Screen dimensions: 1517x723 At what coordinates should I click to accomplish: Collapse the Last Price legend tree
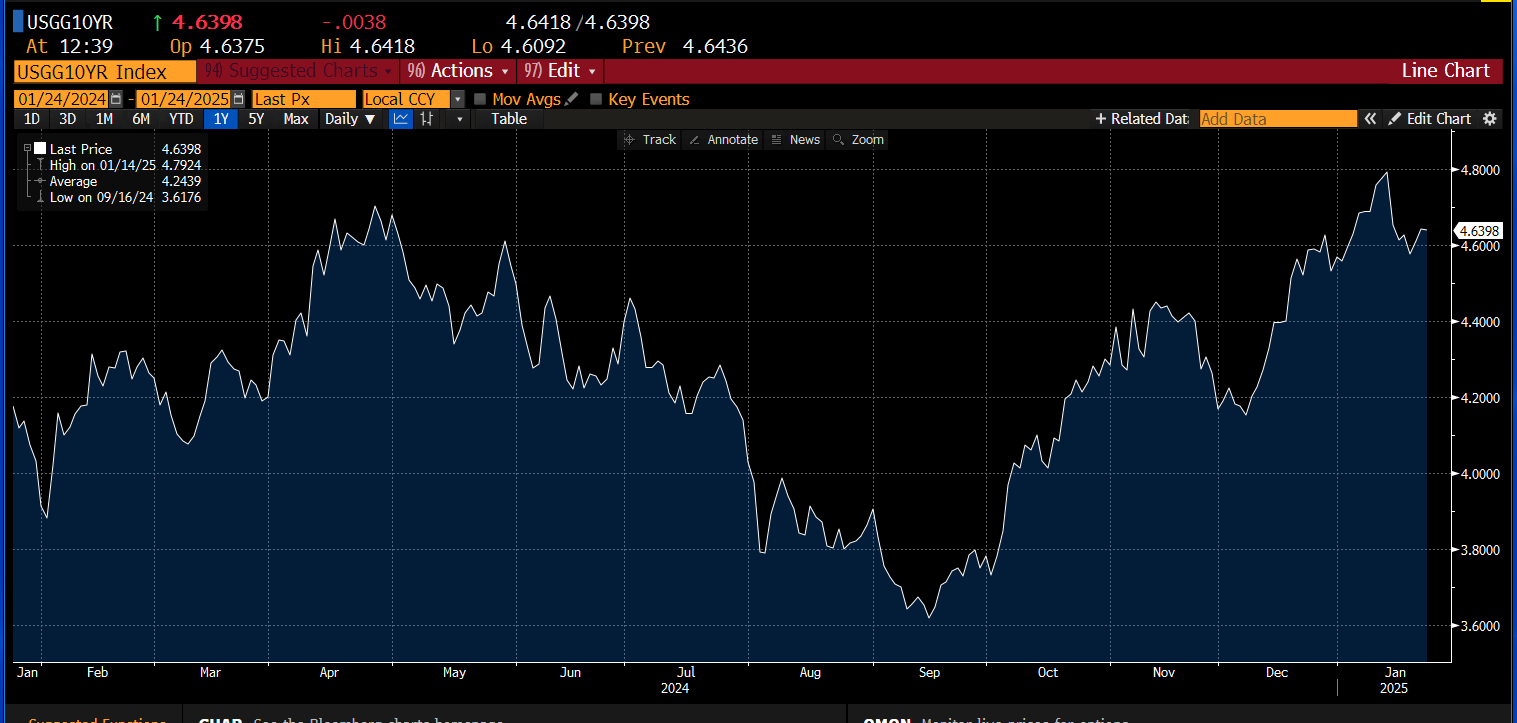click(27, 148)
